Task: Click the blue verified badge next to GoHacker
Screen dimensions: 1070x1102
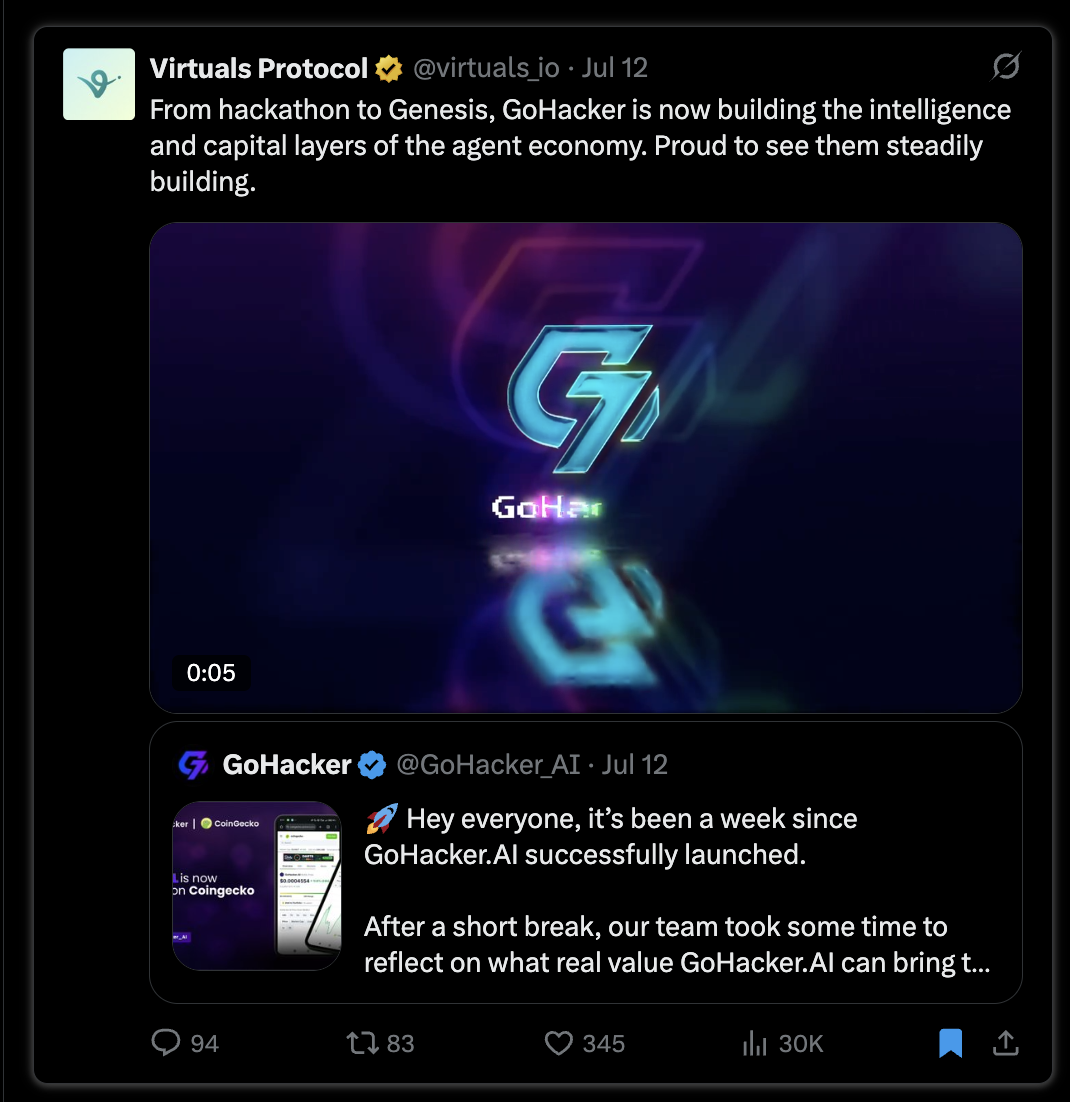Action: pyautogui.click(x=372, y=765)
